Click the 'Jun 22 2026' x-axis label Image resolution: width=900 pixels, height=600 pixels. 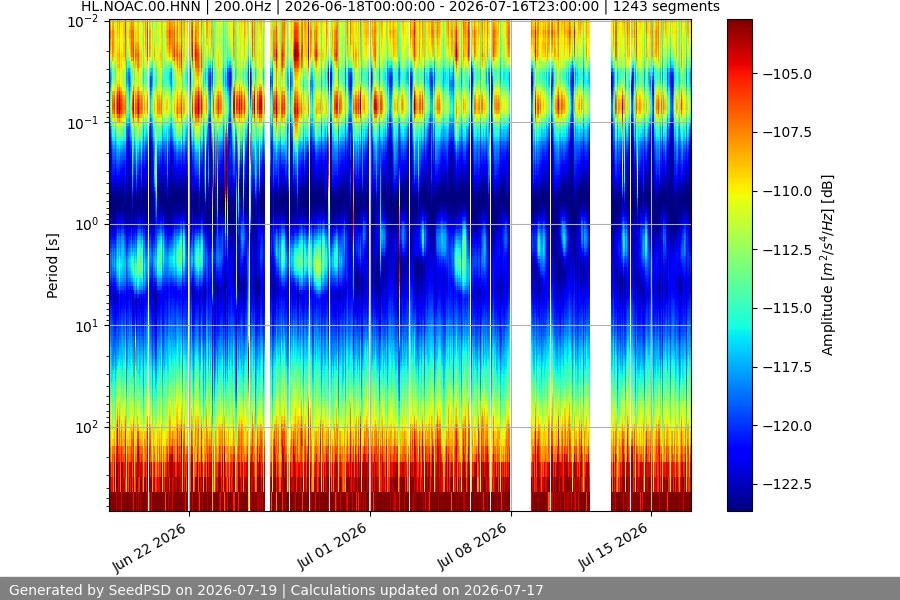[x=149, y=548]
